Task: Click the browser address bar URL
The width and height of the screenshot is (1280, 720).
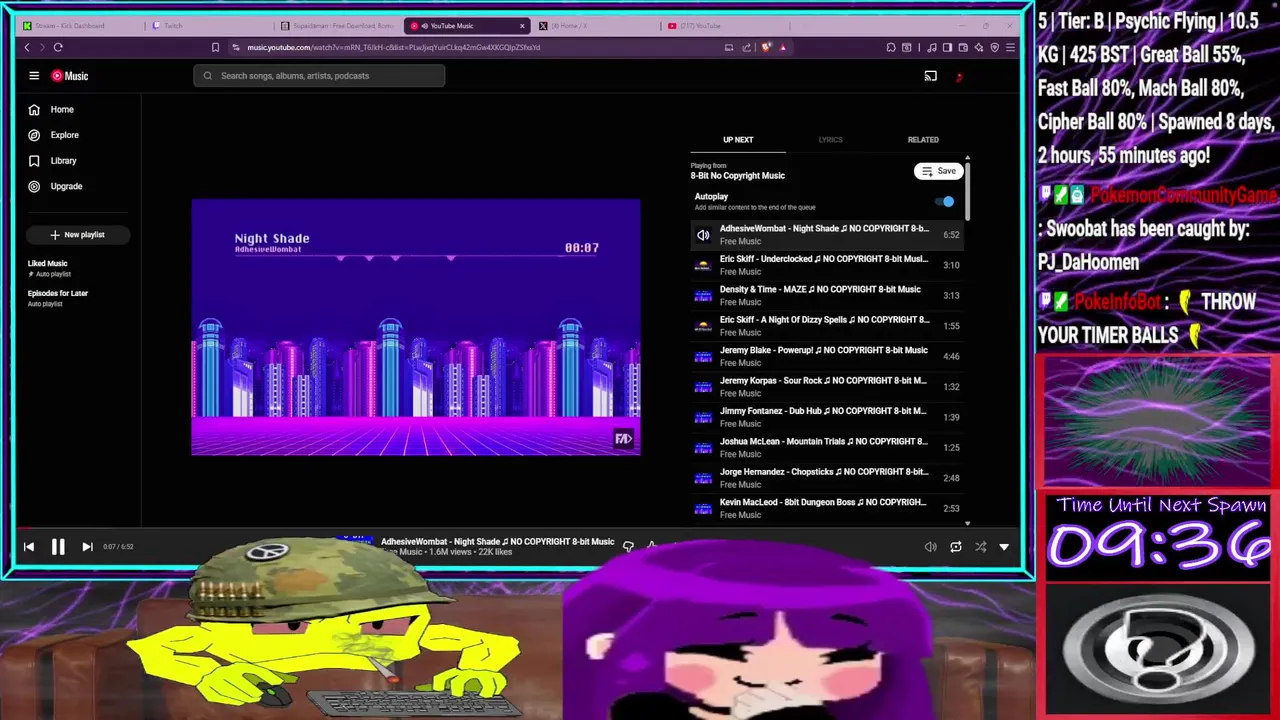Action: click(x=394, y=47)
